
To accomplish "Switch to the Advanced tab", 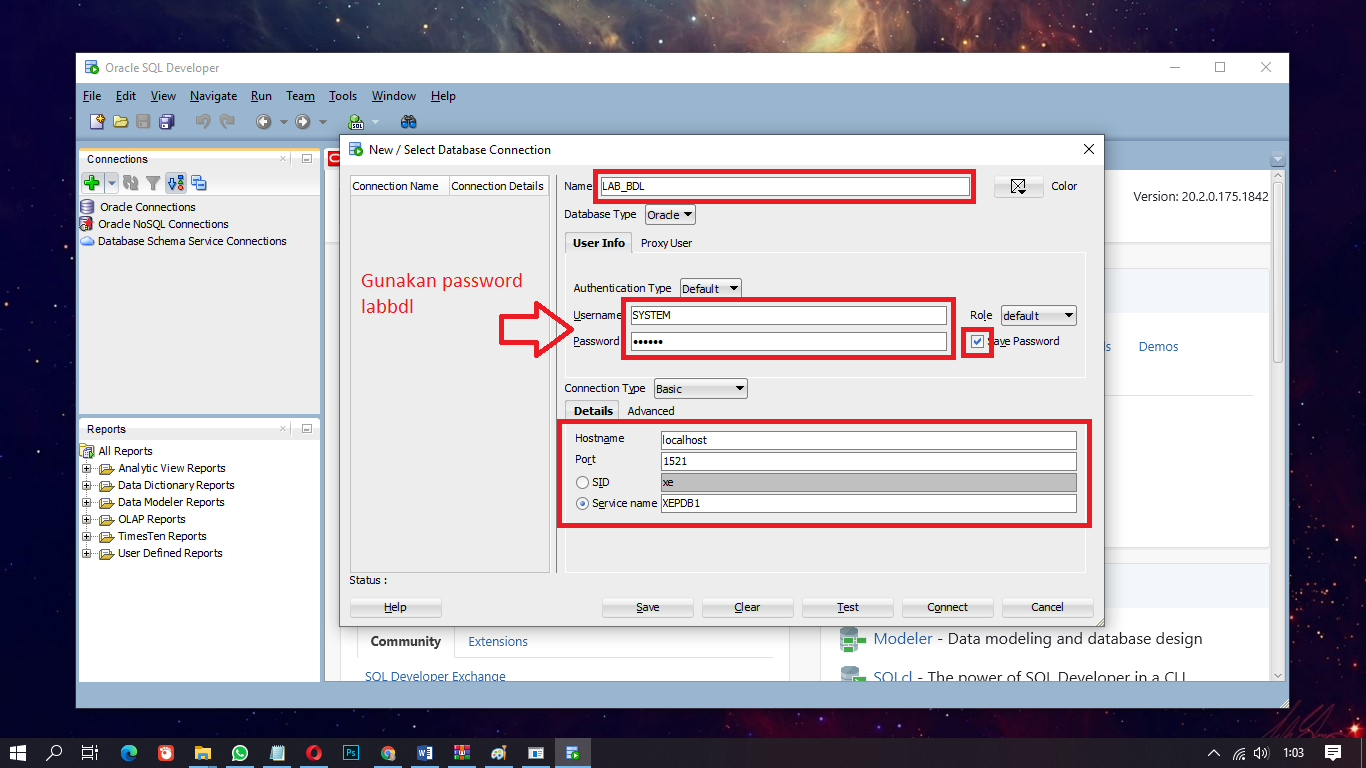I will 651,411.
